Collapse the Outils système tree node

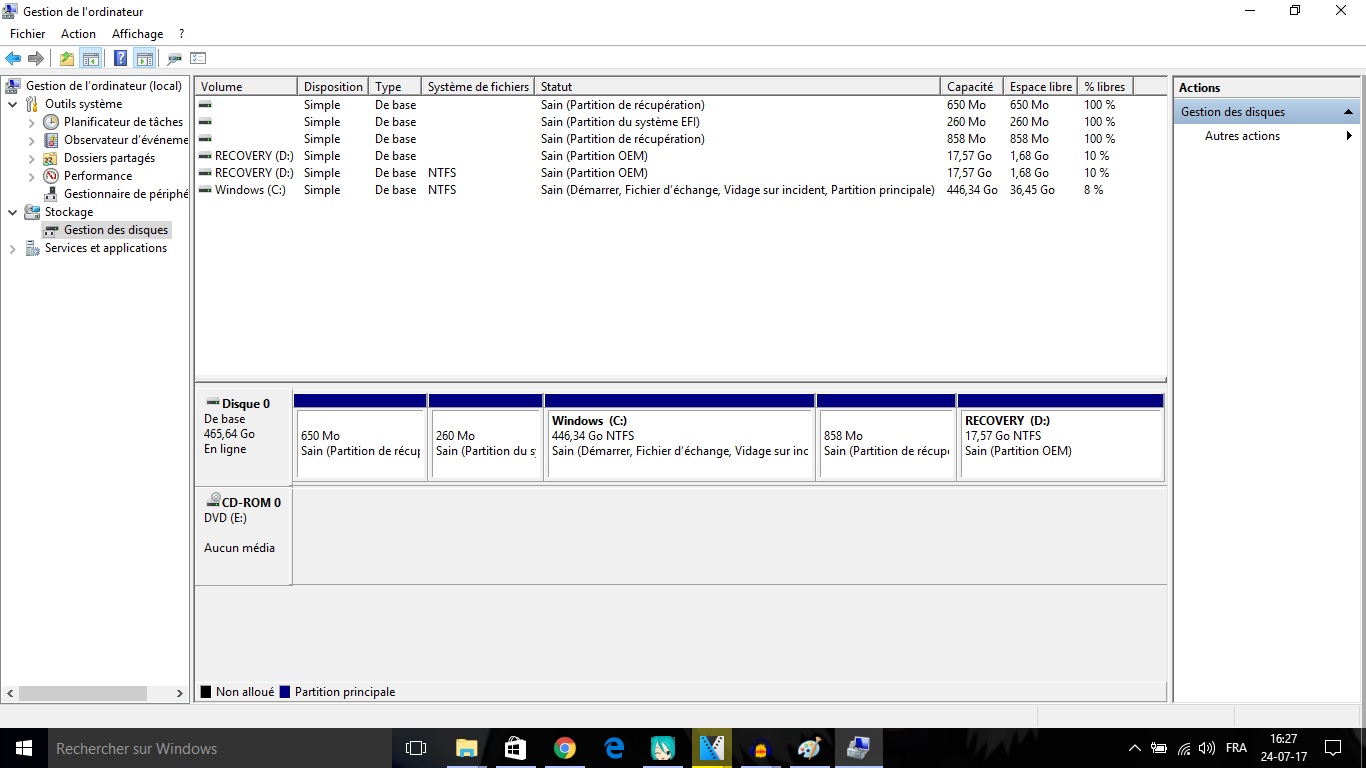(12, 104)
